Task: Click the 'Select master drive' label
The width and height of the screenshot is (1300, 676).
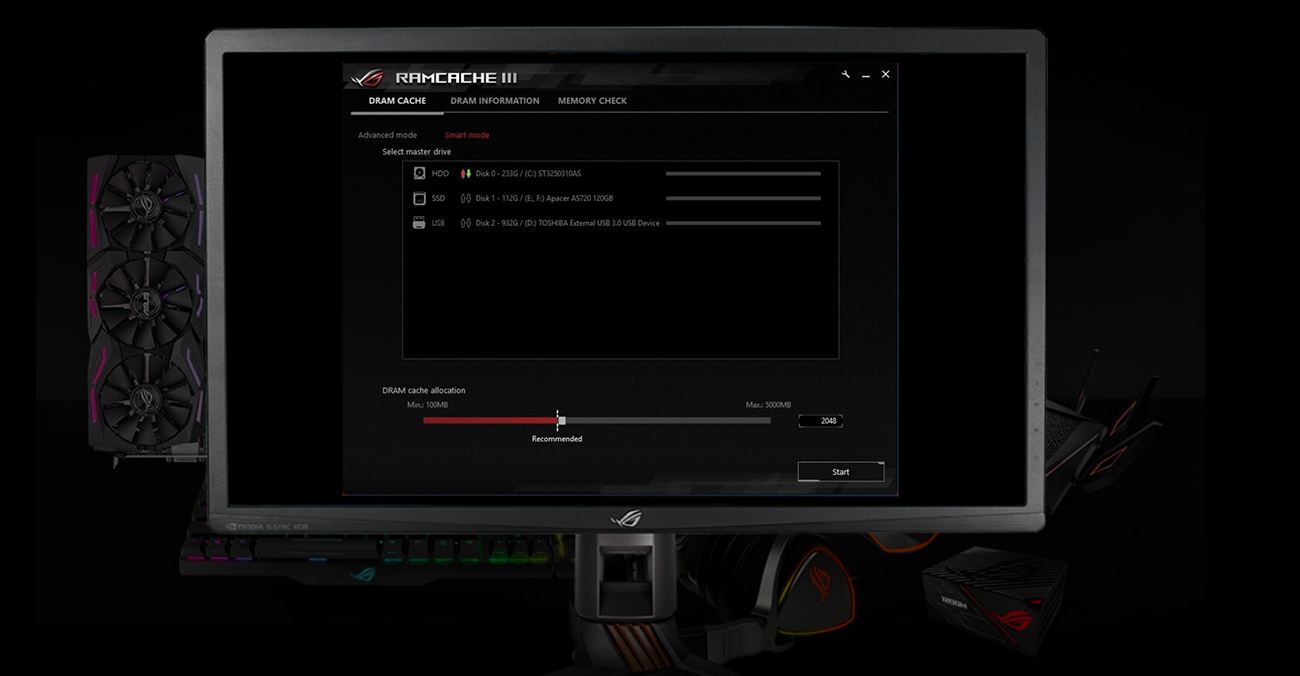Action: 417,152
